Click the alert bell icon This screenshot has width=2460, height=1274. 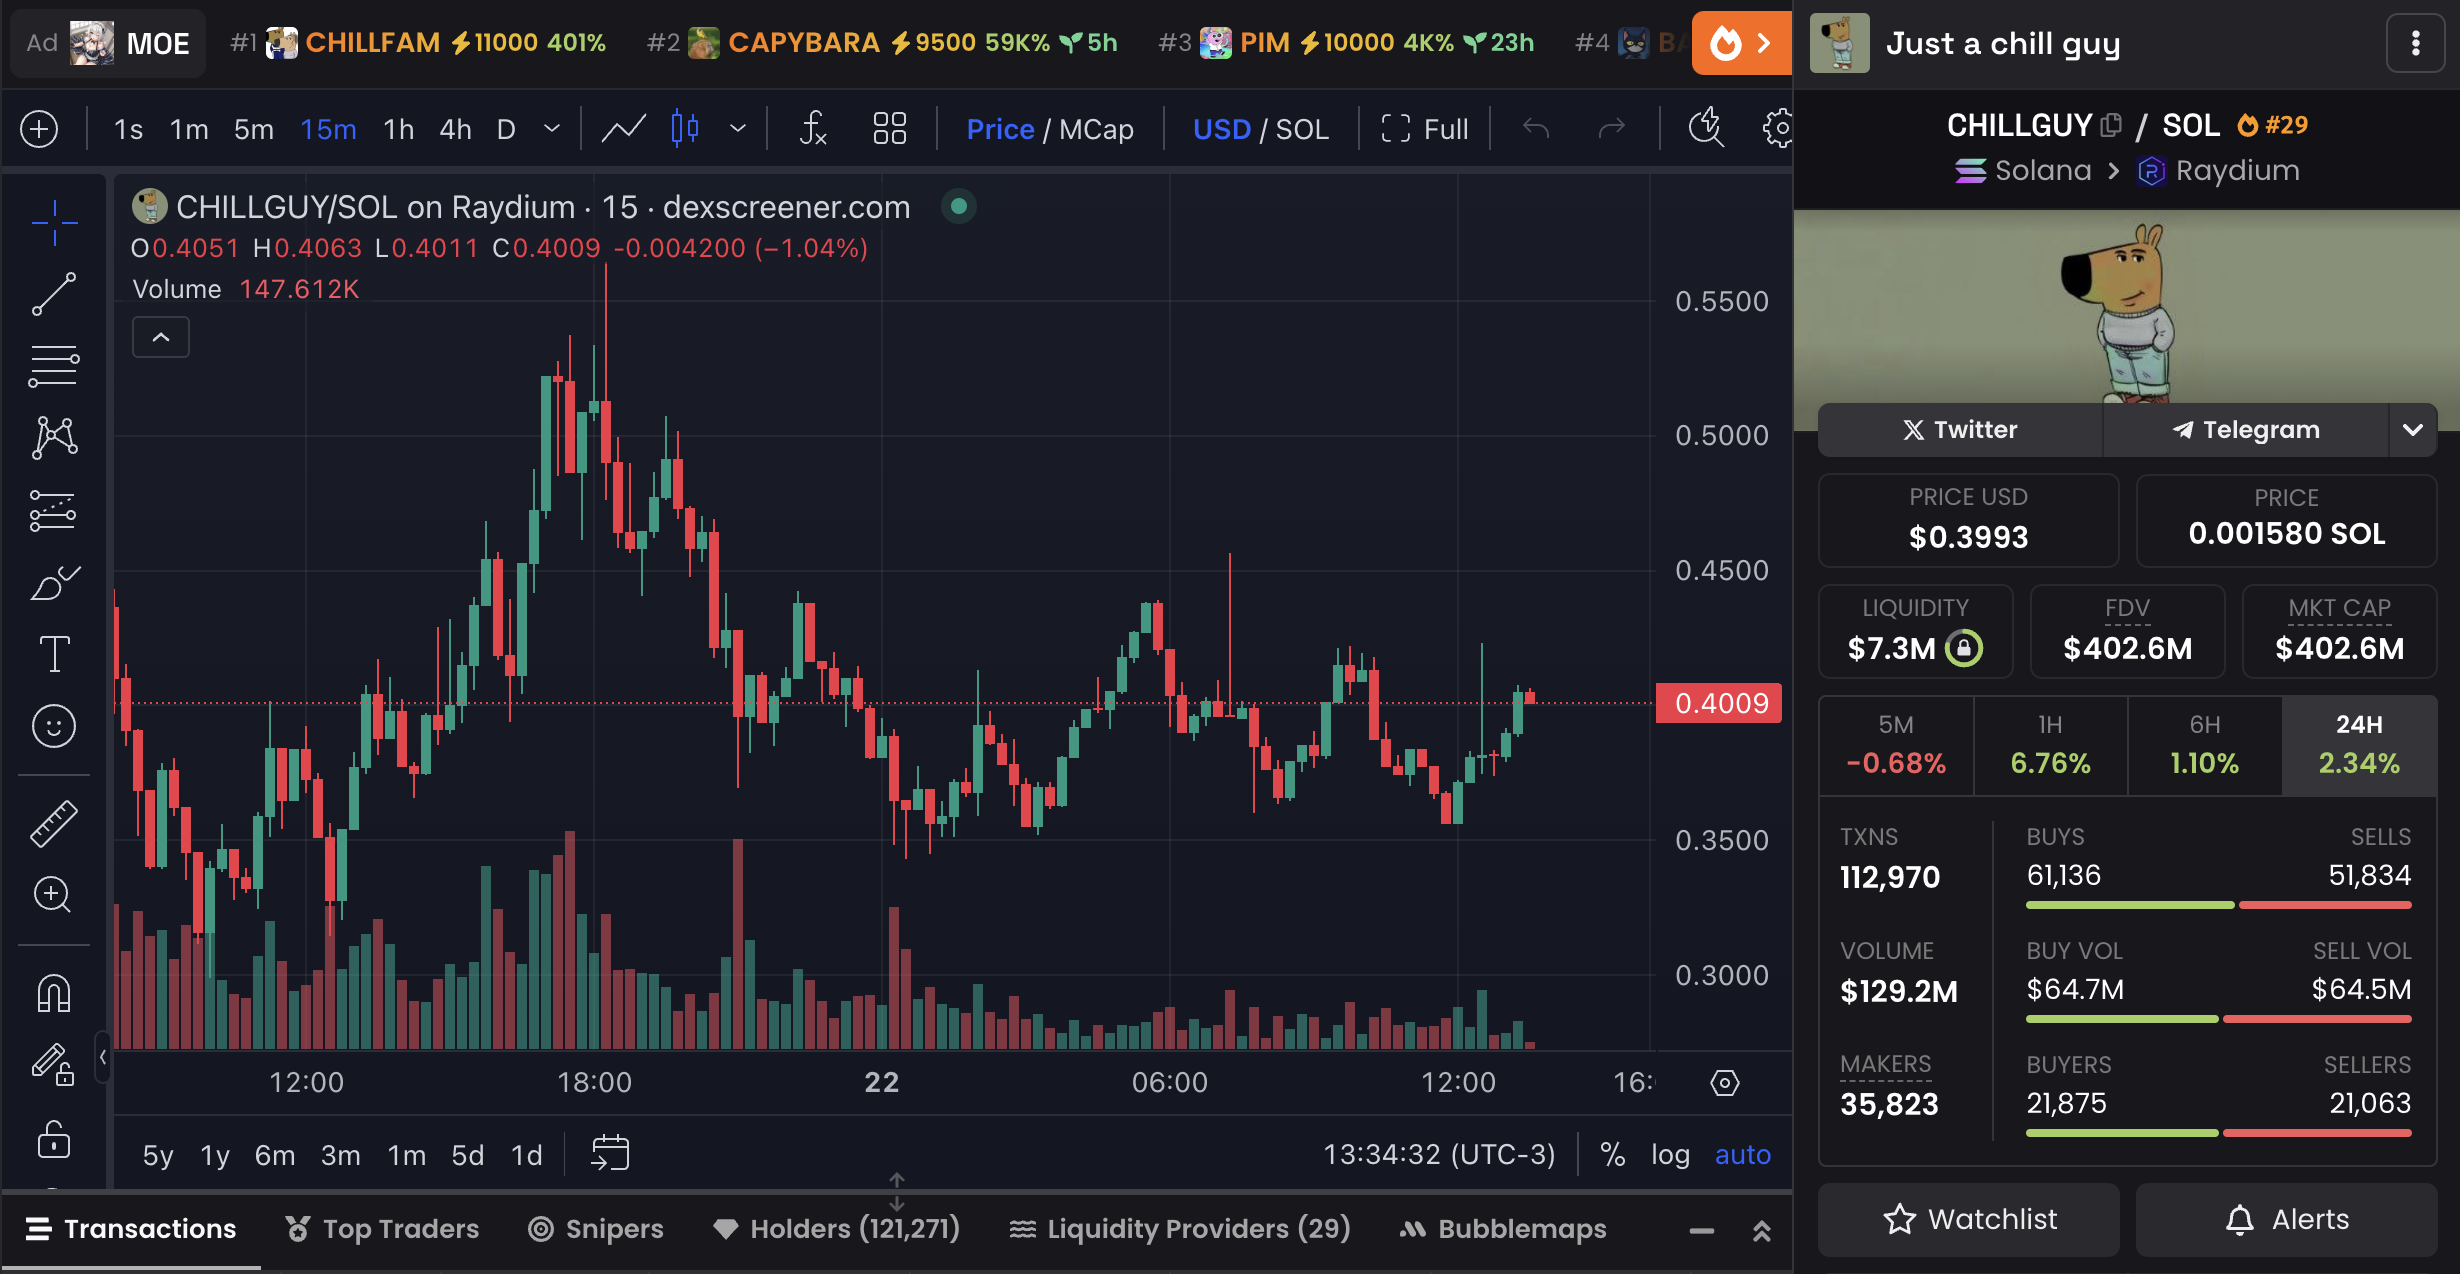(2242, 1216)
